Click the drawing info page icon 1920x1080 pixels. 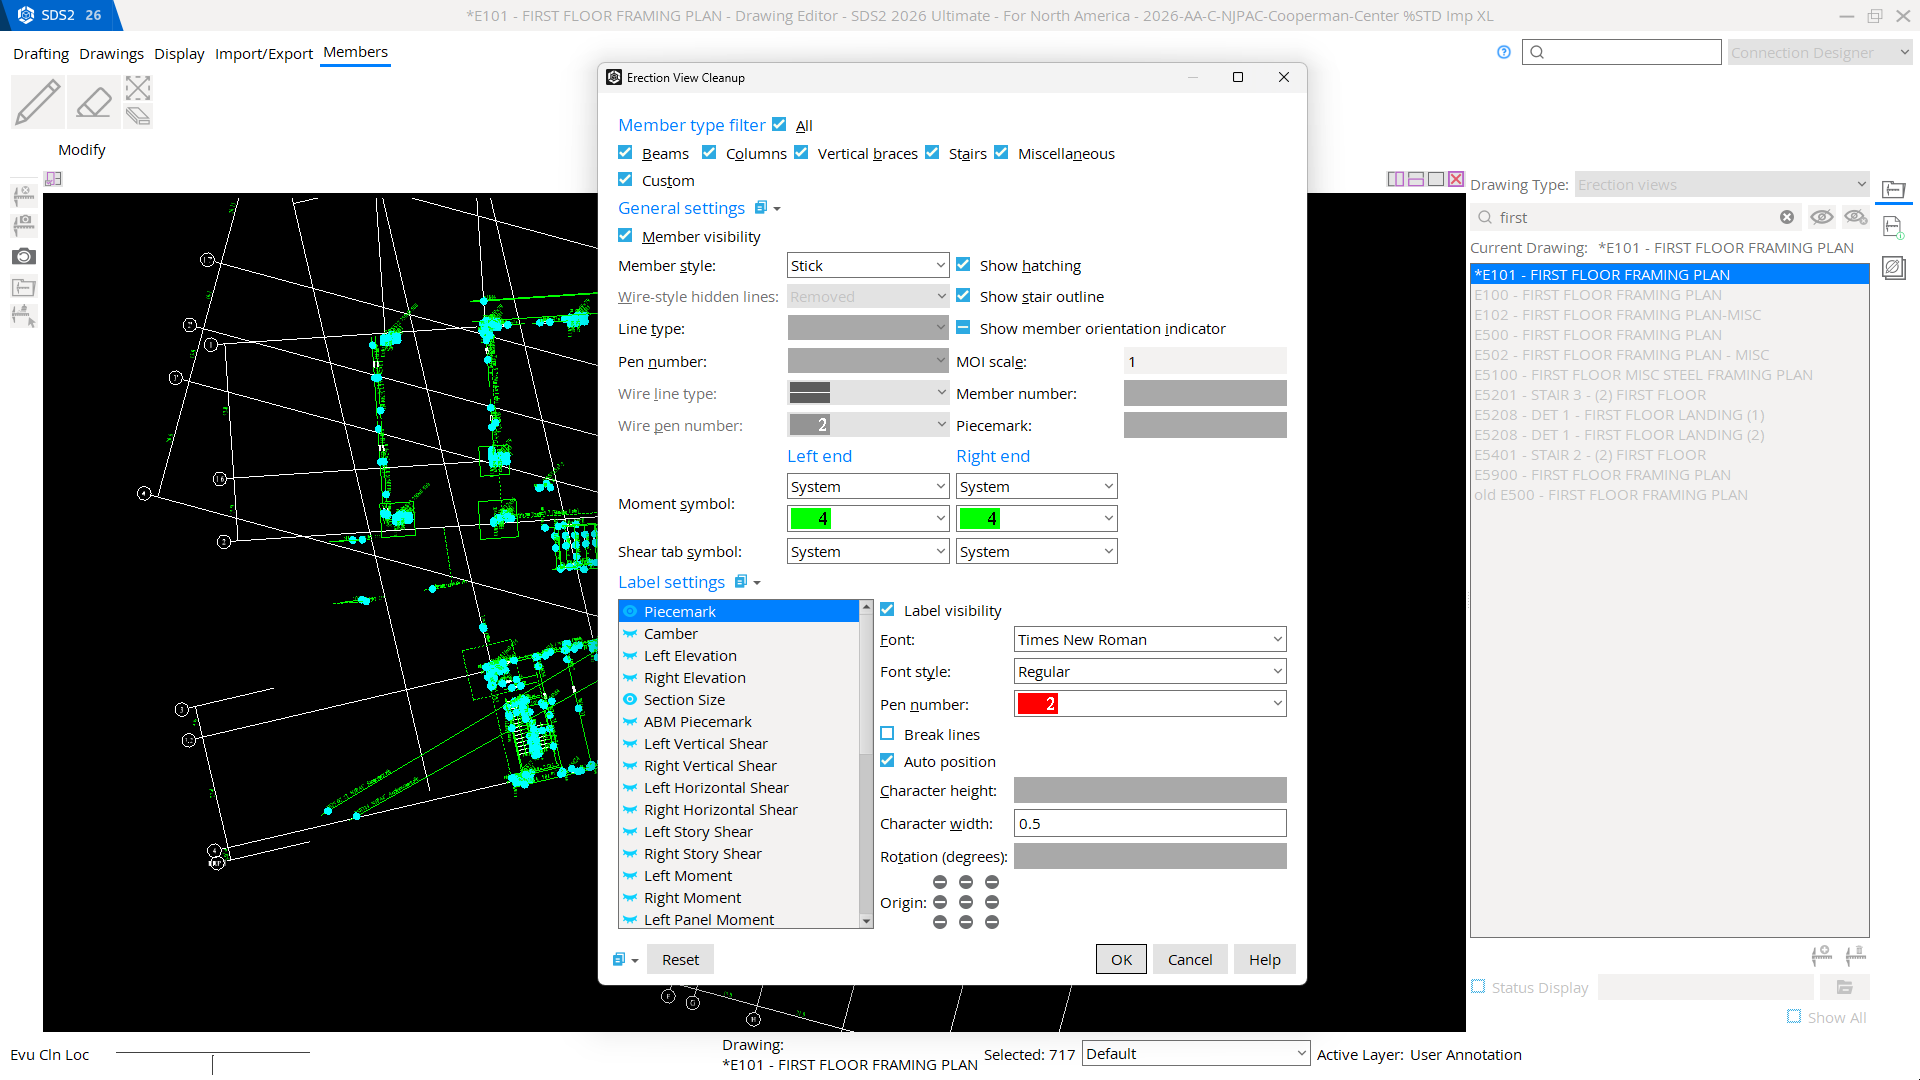pyautogui.click(x=1893, y=227)
